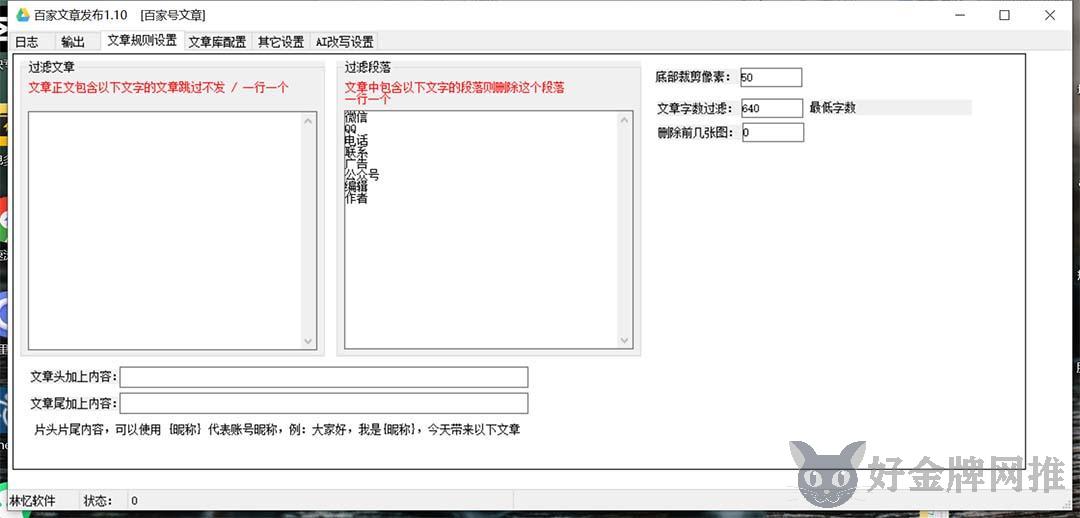1080x518 pixels.
Task: Click the 最低字数 label
Action: click(x=833, y=107)
